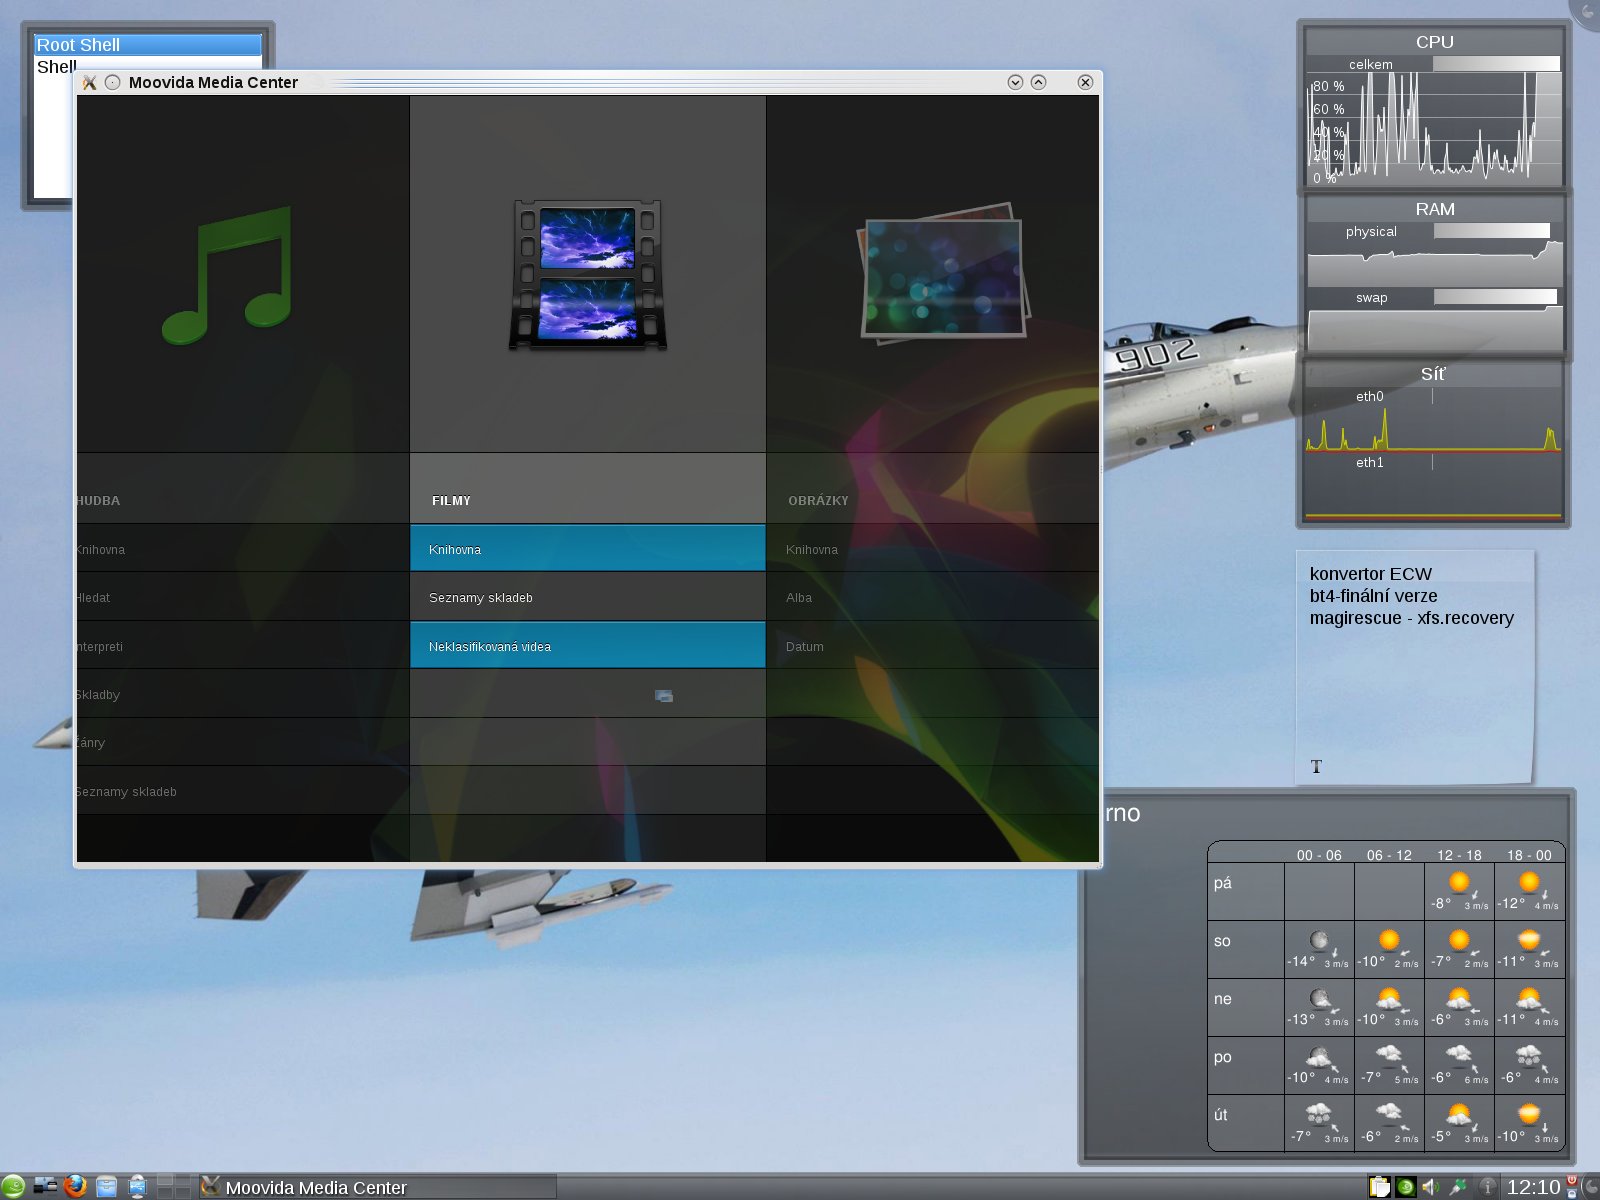Open Hledat under HUDBA
Viewport: 1600px width, 1200px height.
click(243, 597)
